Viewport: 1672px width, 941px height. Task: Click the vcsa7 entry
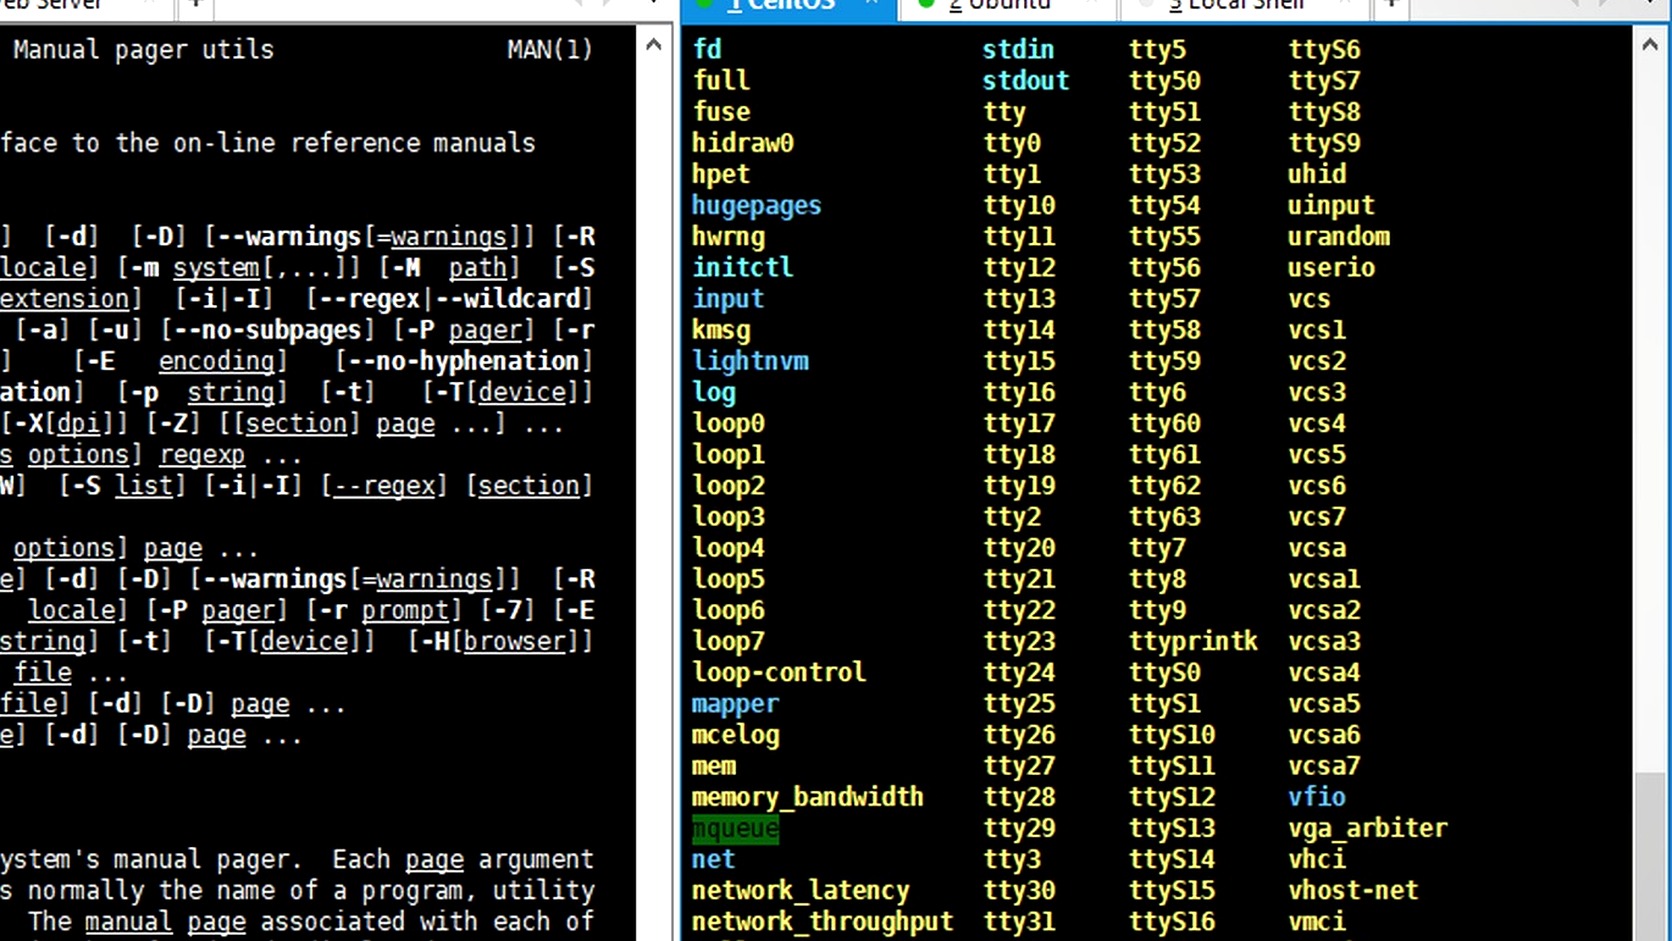(x=1323, y=767)
